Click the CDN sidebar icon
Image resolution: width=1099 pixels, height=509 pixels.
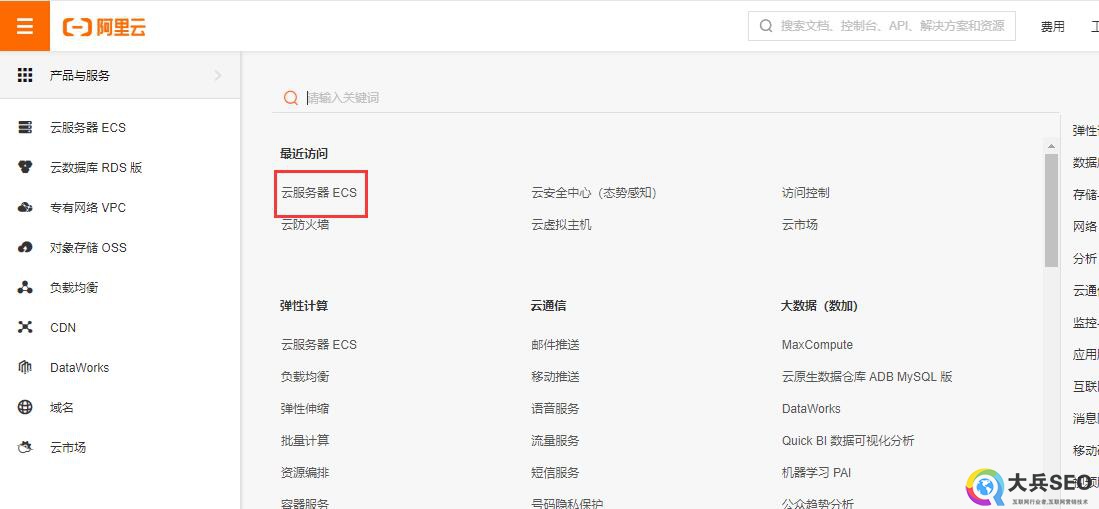click(x=25, y=327)
